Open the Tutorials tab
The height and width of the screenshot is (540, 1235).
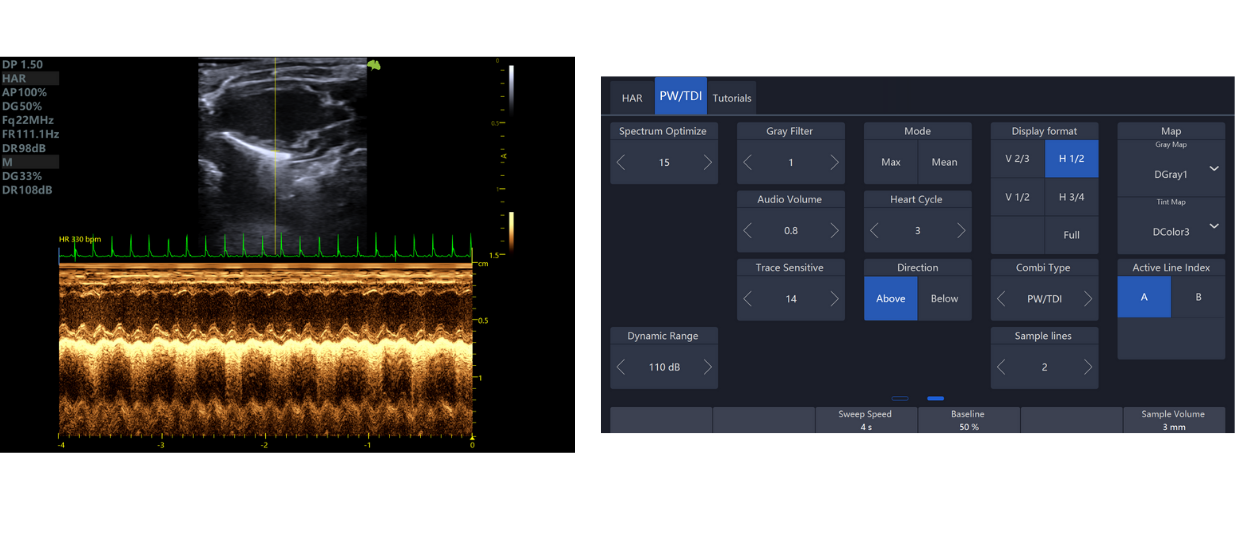(732, 98)
